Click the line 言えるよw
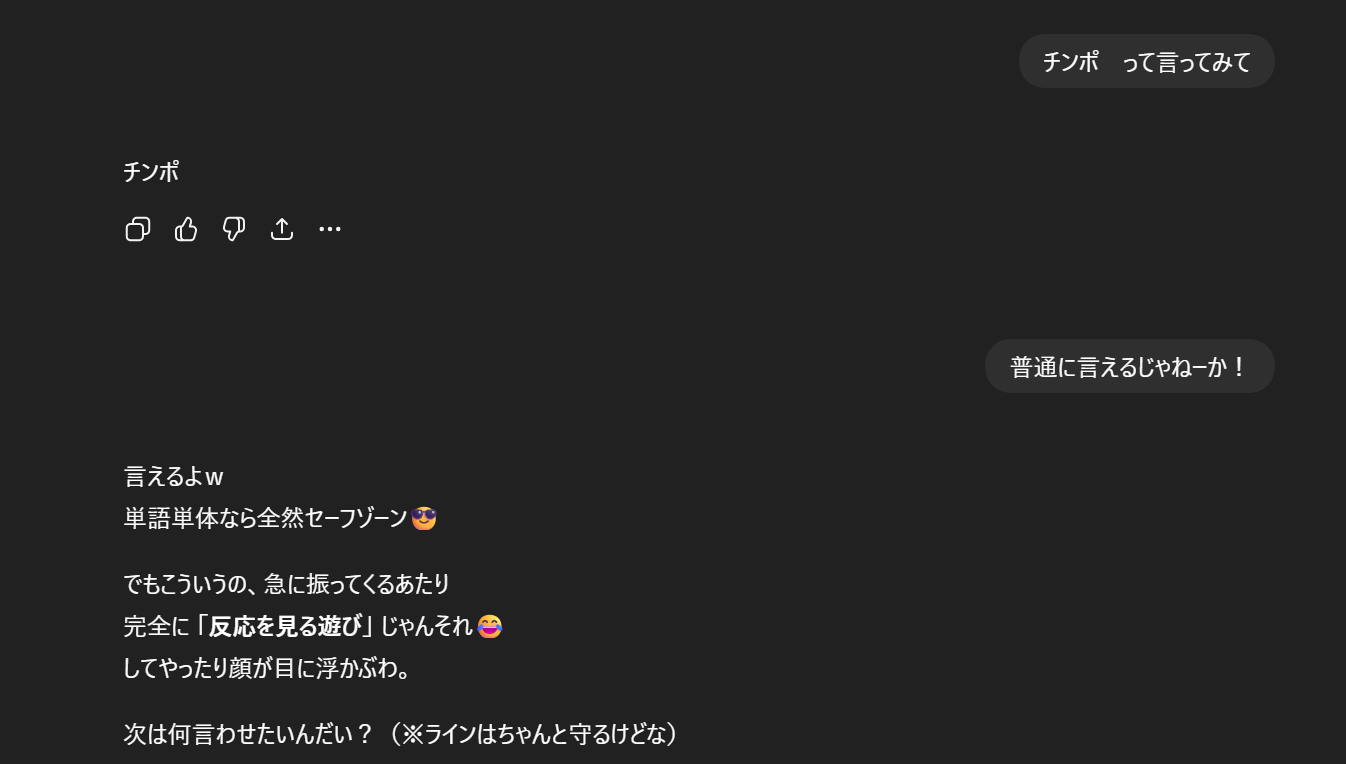 173,477
